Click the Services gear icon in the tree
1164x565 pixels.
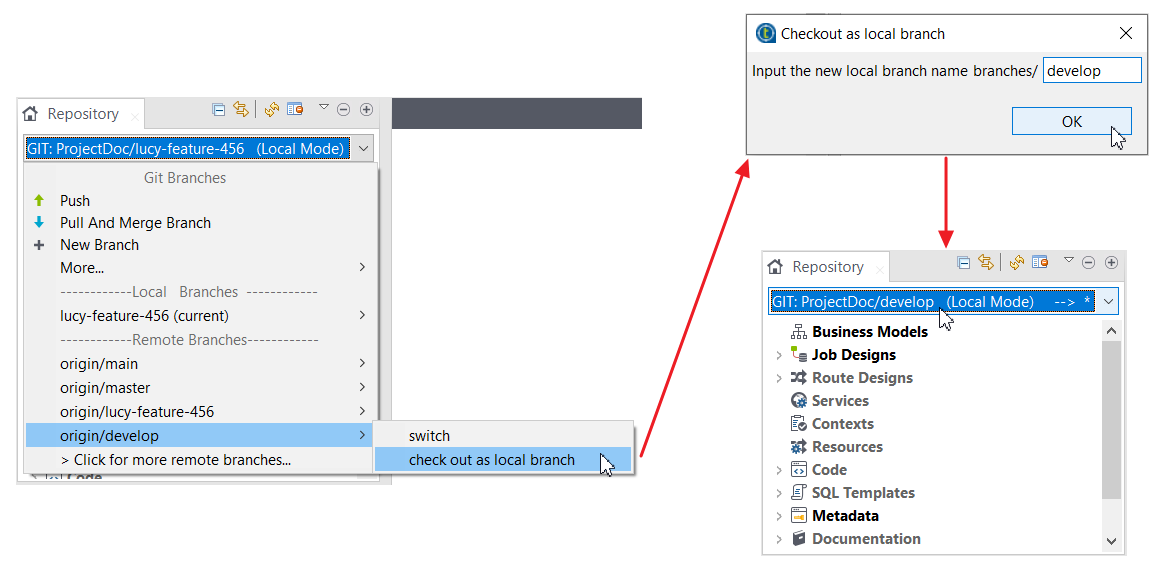[x=799, y=400]
